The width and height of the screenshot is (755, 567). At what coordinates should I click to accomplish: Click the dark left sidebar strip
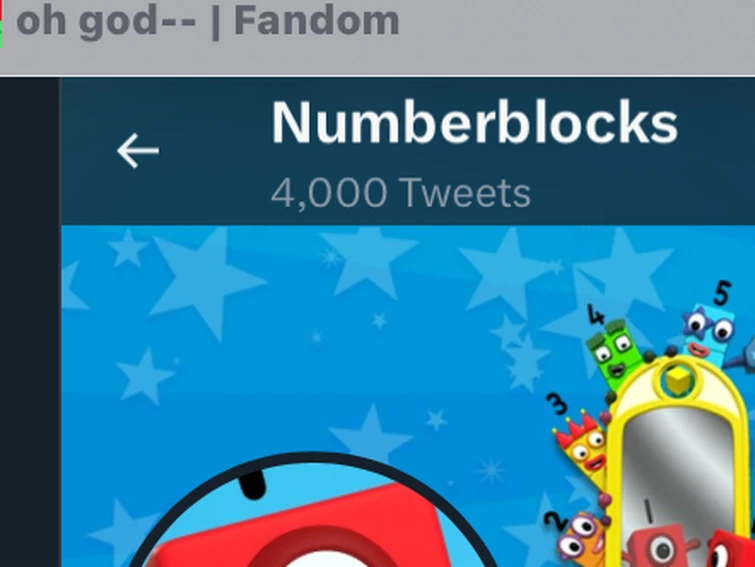click(x=30, y=322)
